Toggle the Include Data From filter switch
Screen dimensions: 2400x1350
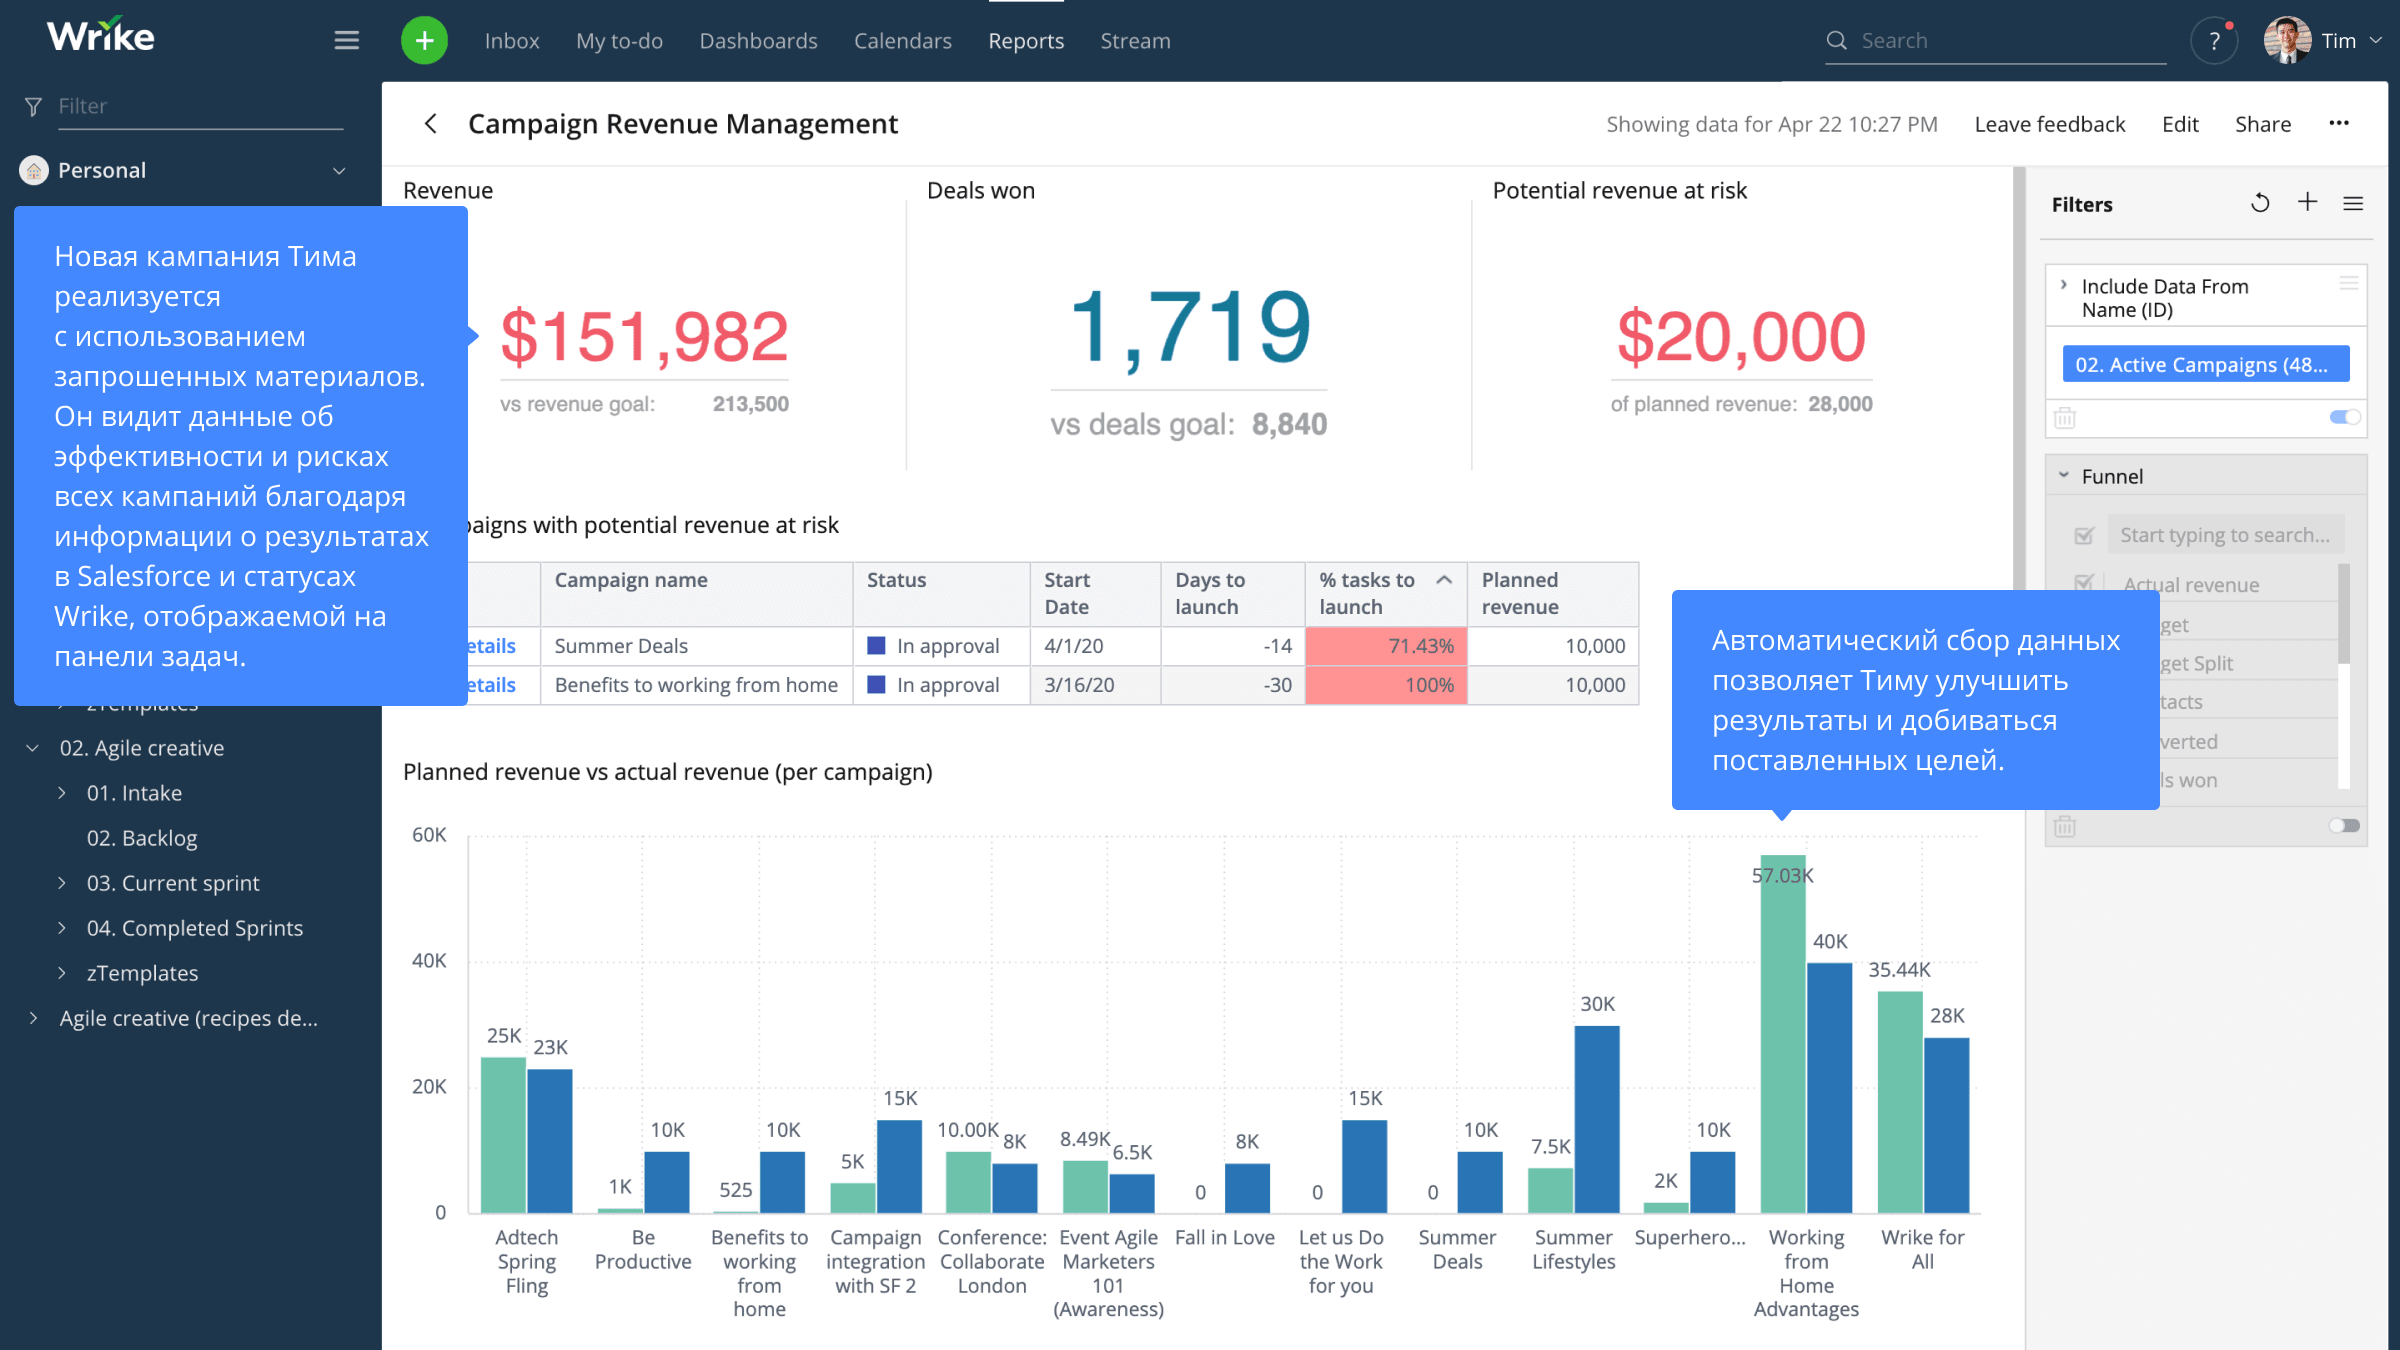(x=2344, y=417)
